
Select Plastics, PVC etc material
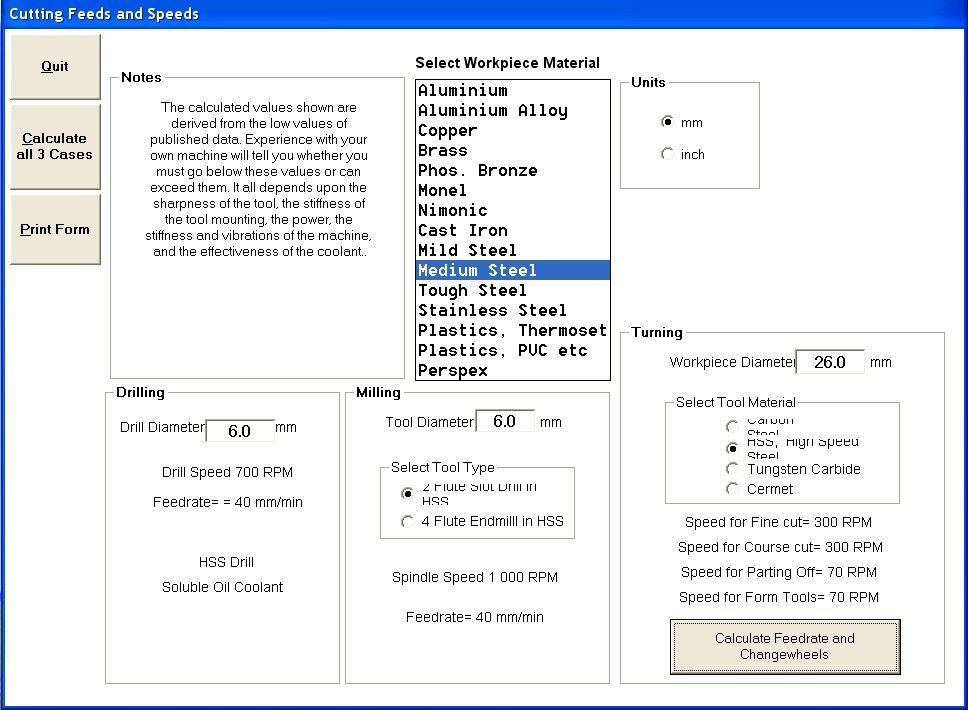[x=512, y=350]
